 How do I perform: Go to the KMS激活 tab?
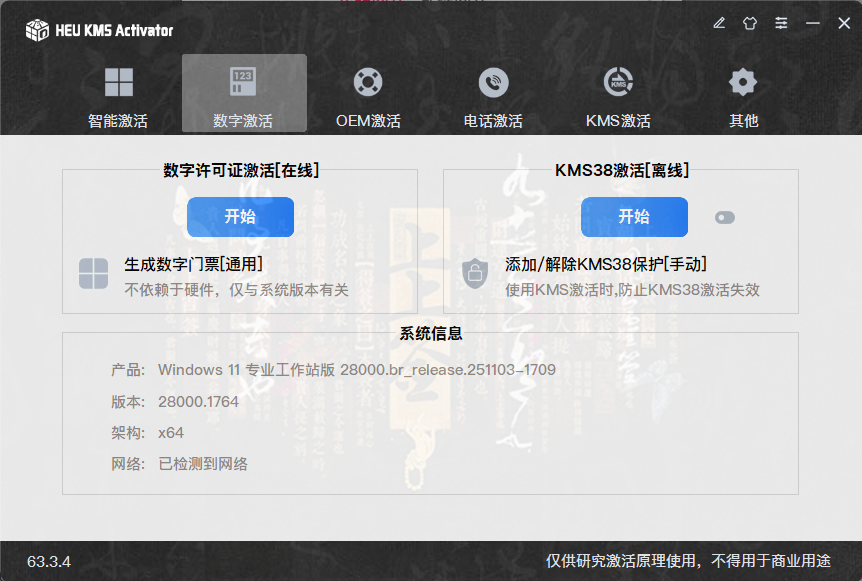click(x=618, y=95)
